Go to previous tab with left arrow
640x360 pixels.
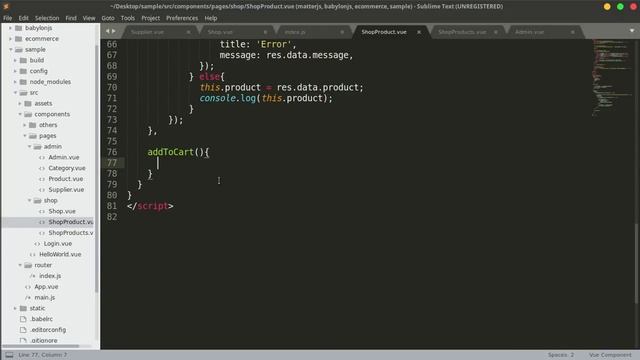tap(107, 31)
